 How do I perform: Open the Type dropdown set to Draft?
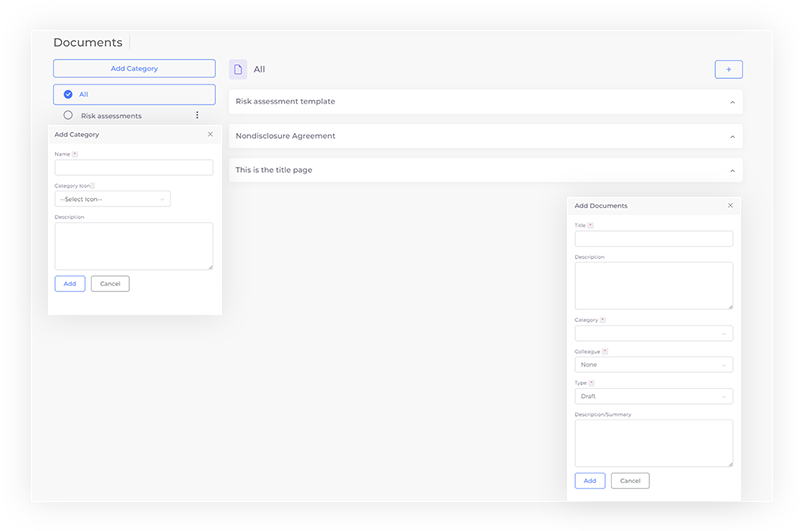click(653, 396)
